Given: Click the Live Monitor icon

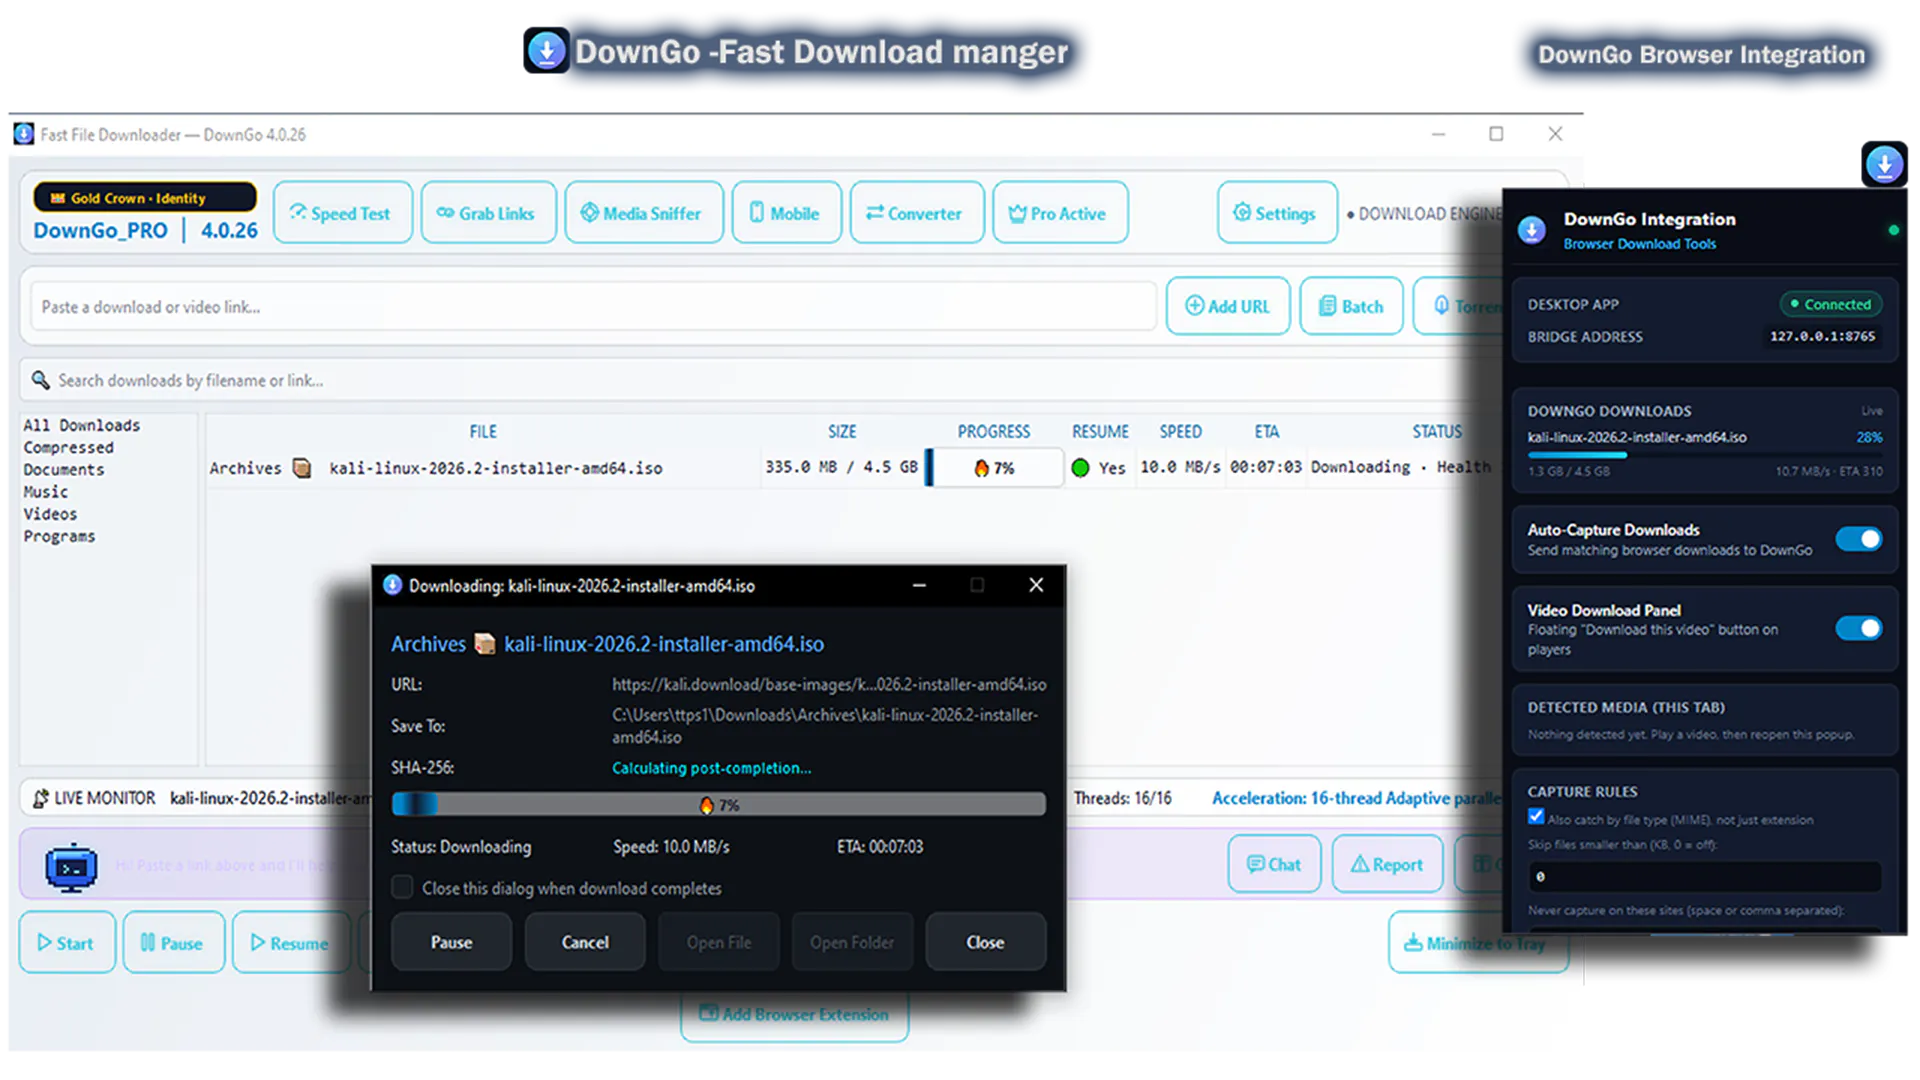Looking at the screenshot, I should [x=40, y=798].
